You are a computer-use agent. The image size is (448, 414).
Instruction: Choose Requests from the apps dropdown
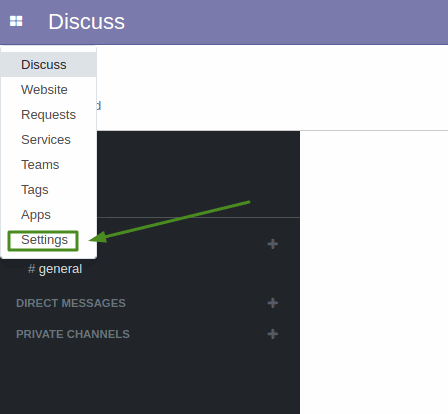[49, 115]
